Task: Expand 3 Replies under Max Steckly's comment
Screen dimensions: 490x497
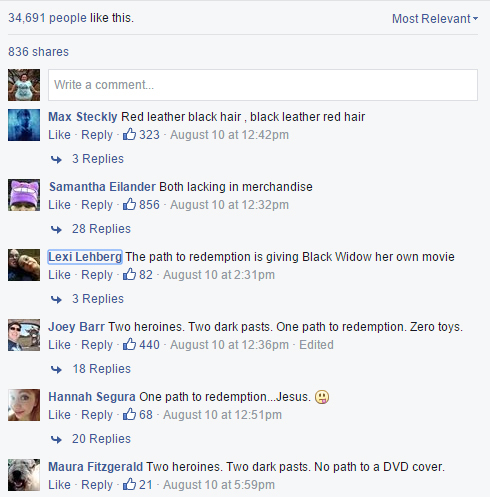Action: tap(98, 159)
